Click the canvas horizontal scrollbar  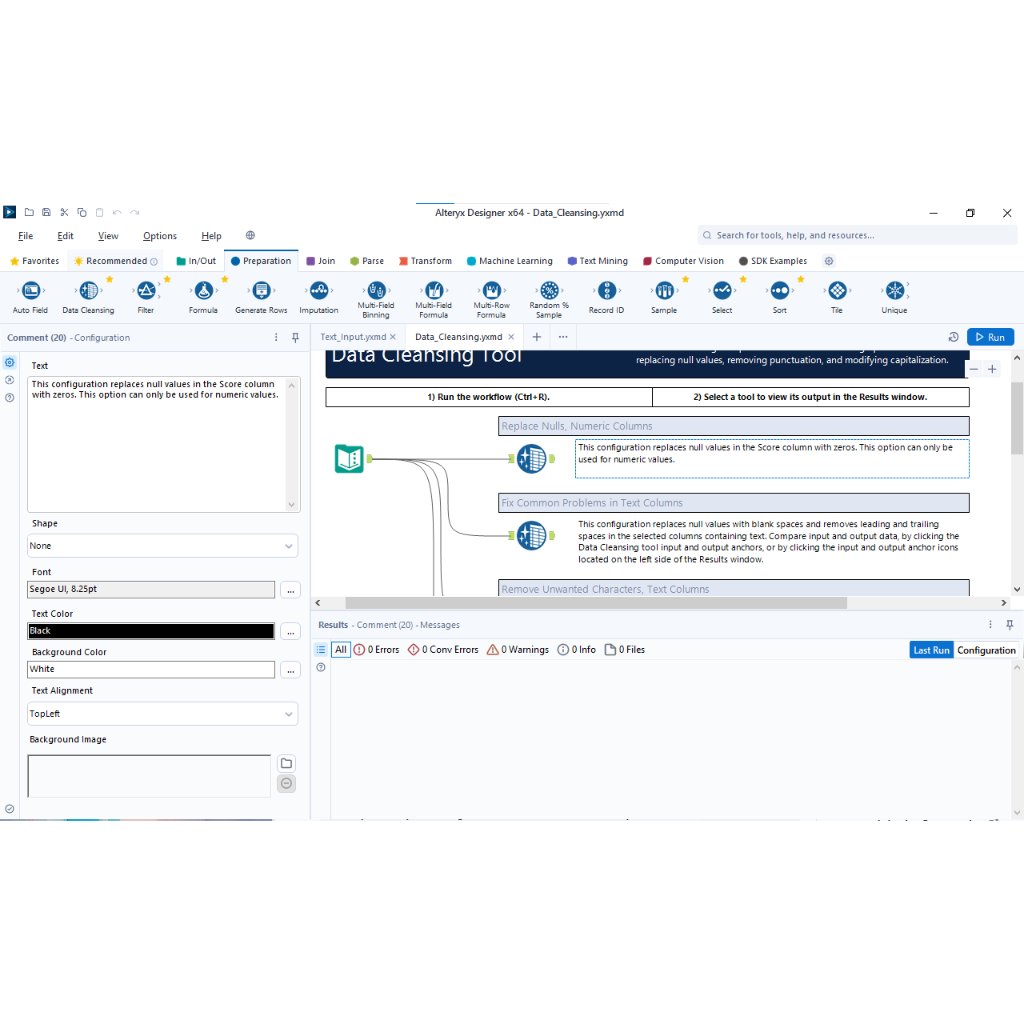click(x=596, y=603)
